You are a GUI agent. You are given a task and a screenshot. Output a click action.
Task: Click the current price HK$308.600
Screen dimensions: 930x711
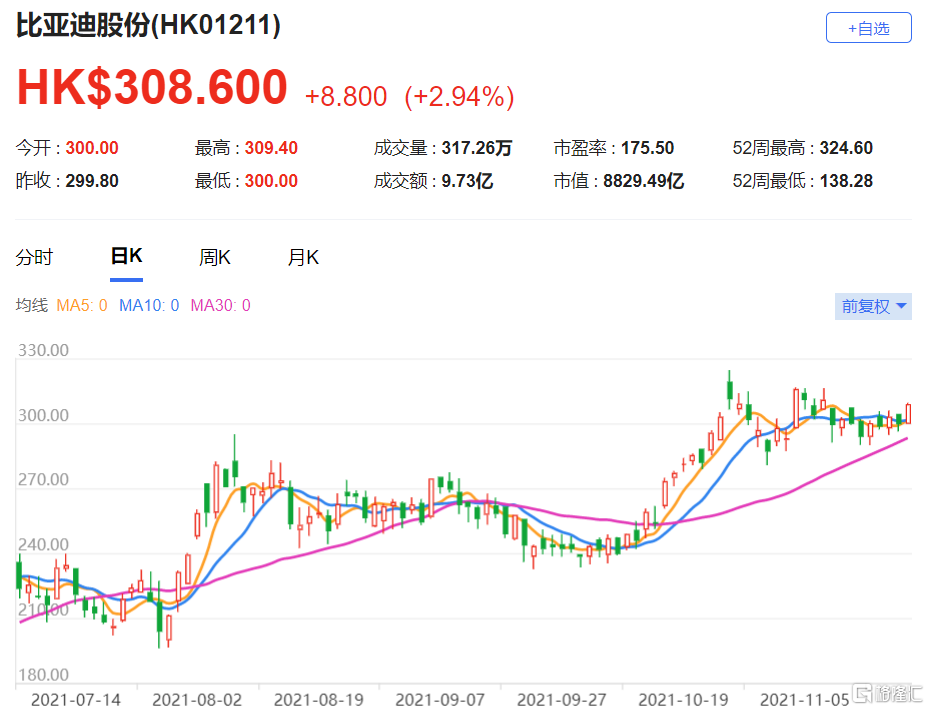pyautogui.click(x=152, y=87)
